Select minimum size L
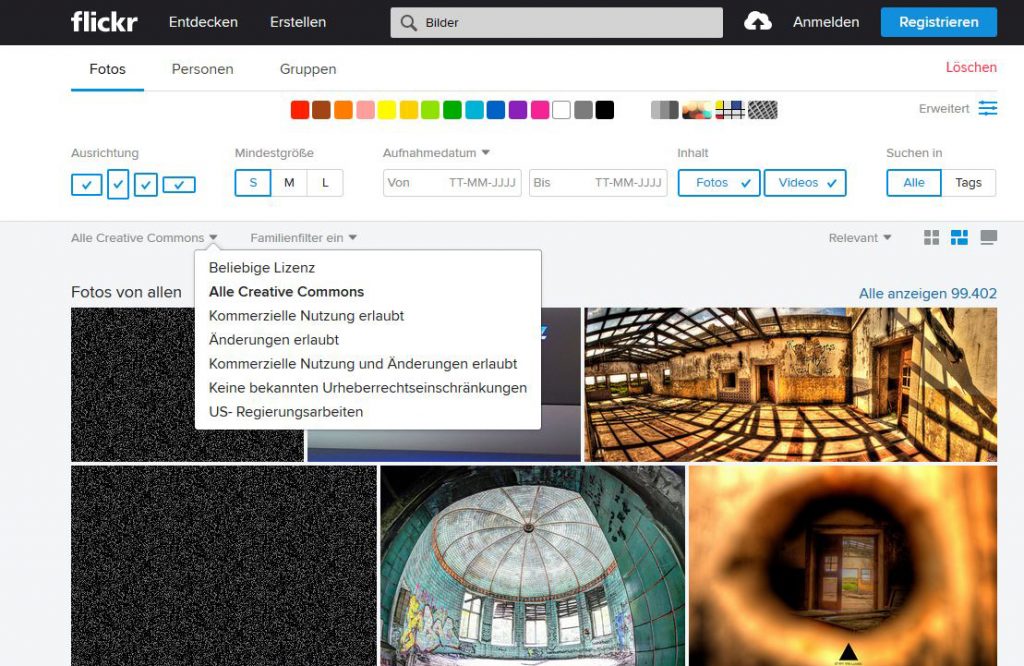 [325, 183]
